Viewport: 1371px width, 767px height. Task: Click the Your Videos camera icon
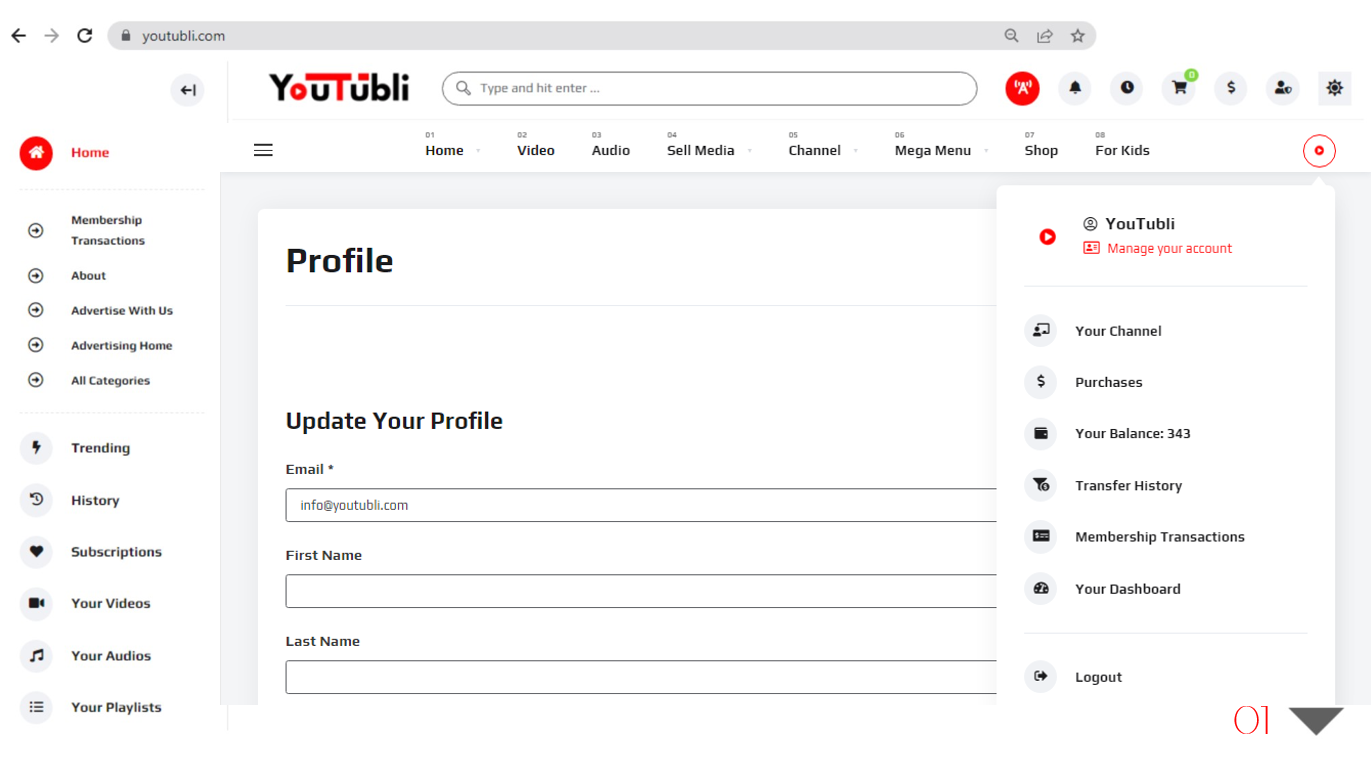36,603
